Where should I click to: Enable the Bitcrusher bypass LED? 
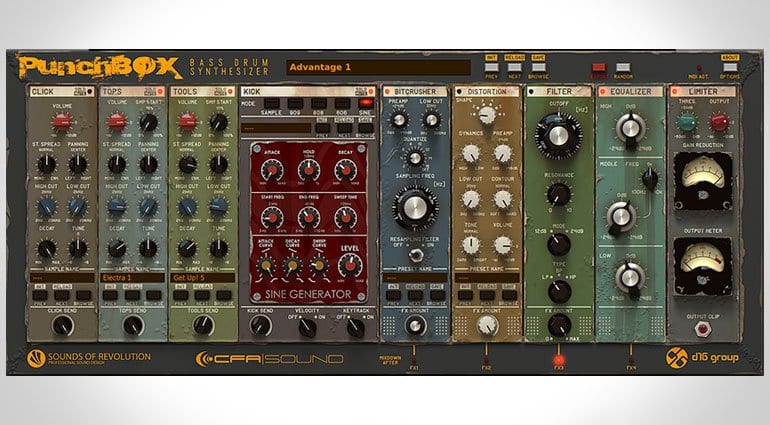click(x=387, y=92)
